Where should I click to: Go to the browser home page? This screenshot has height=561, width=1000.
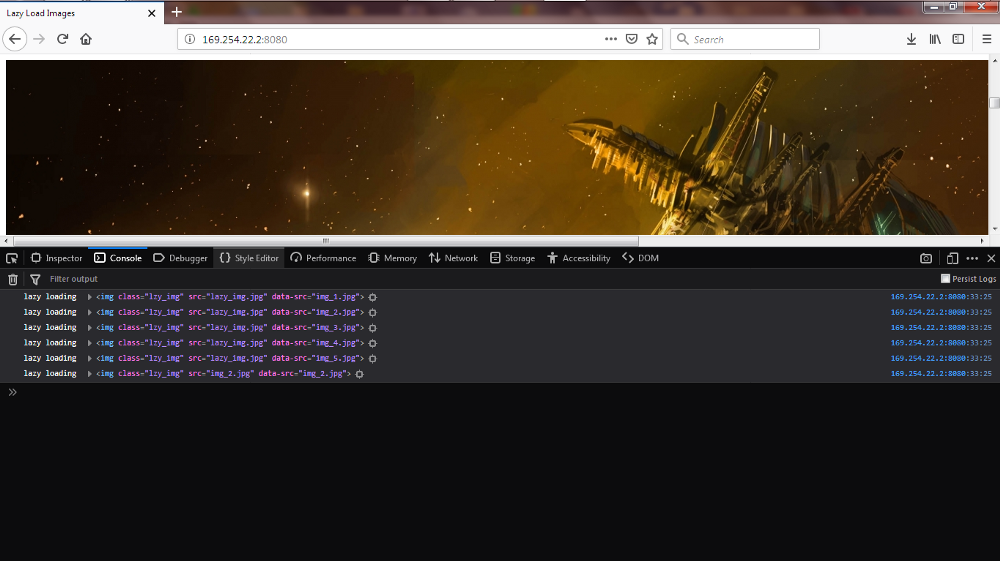86,39
